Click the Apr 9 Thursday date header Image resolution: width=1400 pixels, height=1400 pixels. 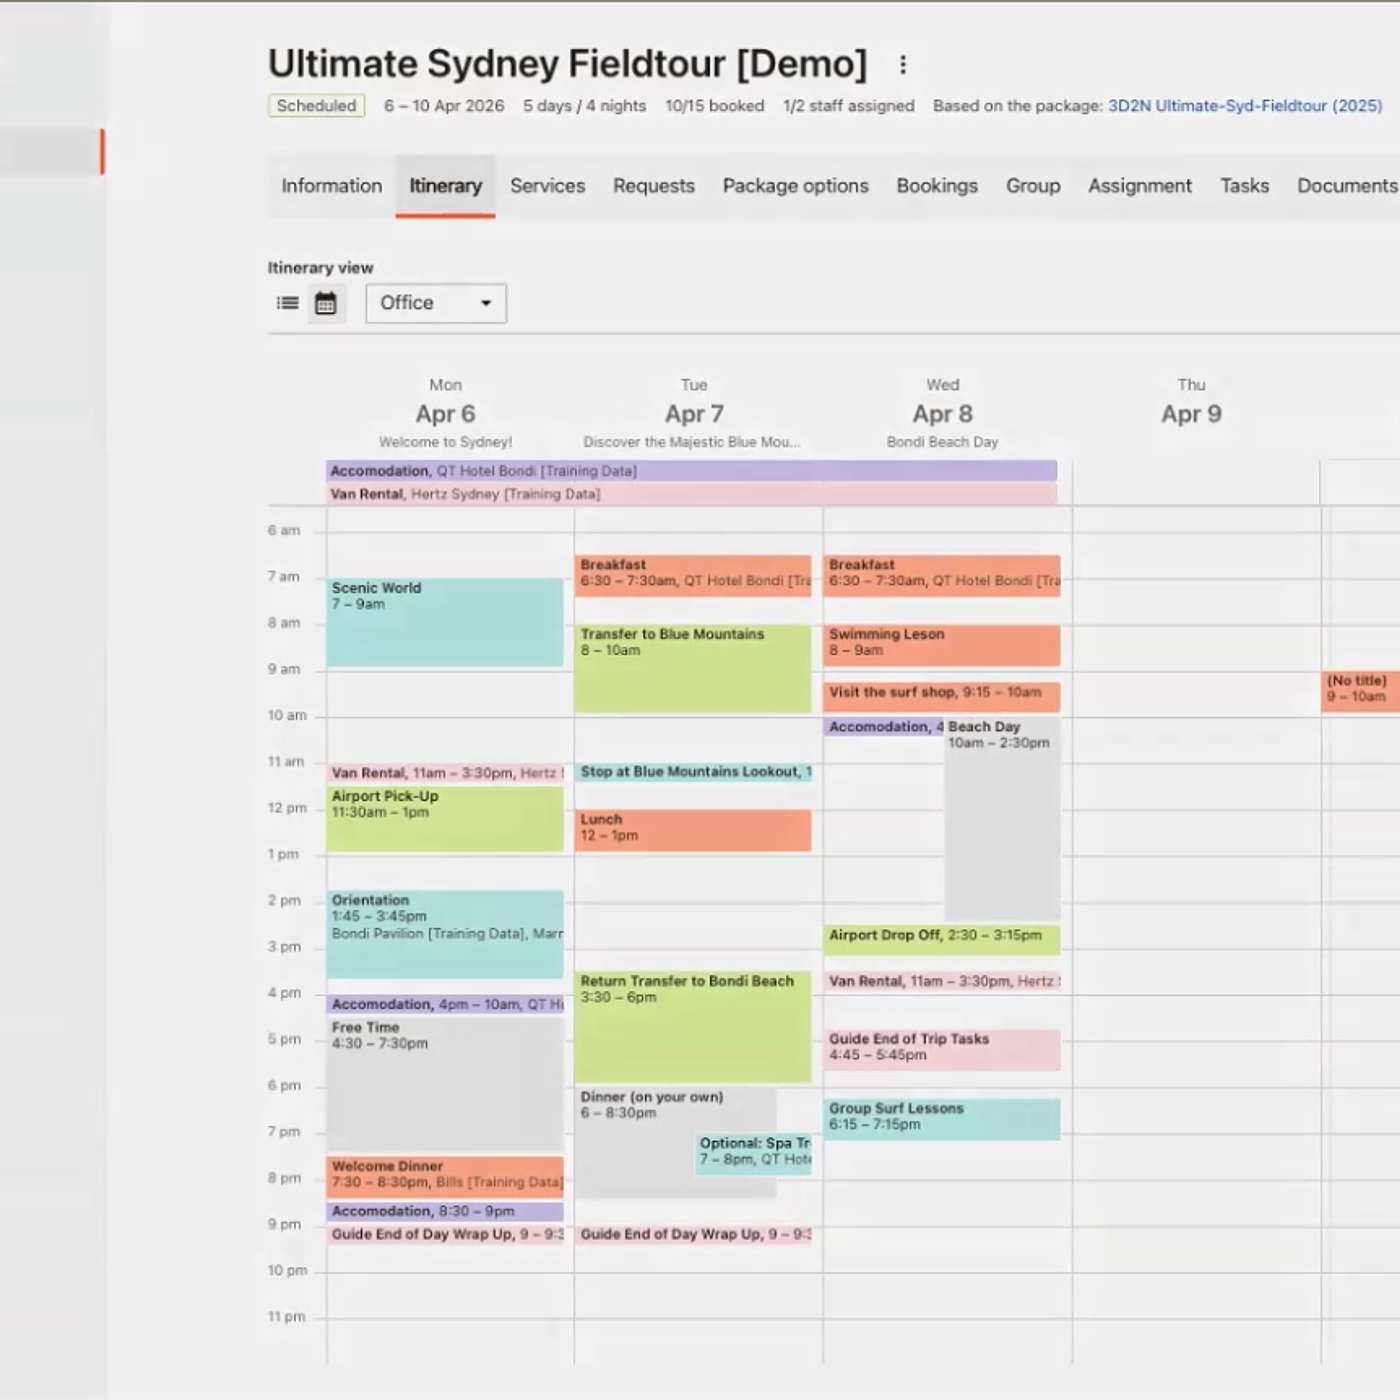tap(1190, 414)
